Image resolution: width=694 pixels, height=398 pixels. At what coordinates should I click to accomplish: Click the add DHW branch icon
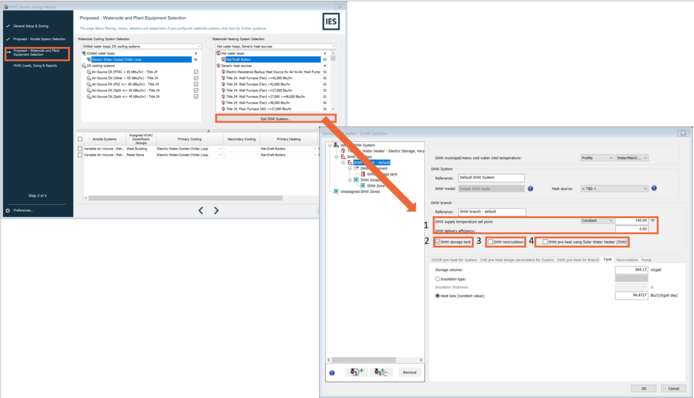click(381, 372)
